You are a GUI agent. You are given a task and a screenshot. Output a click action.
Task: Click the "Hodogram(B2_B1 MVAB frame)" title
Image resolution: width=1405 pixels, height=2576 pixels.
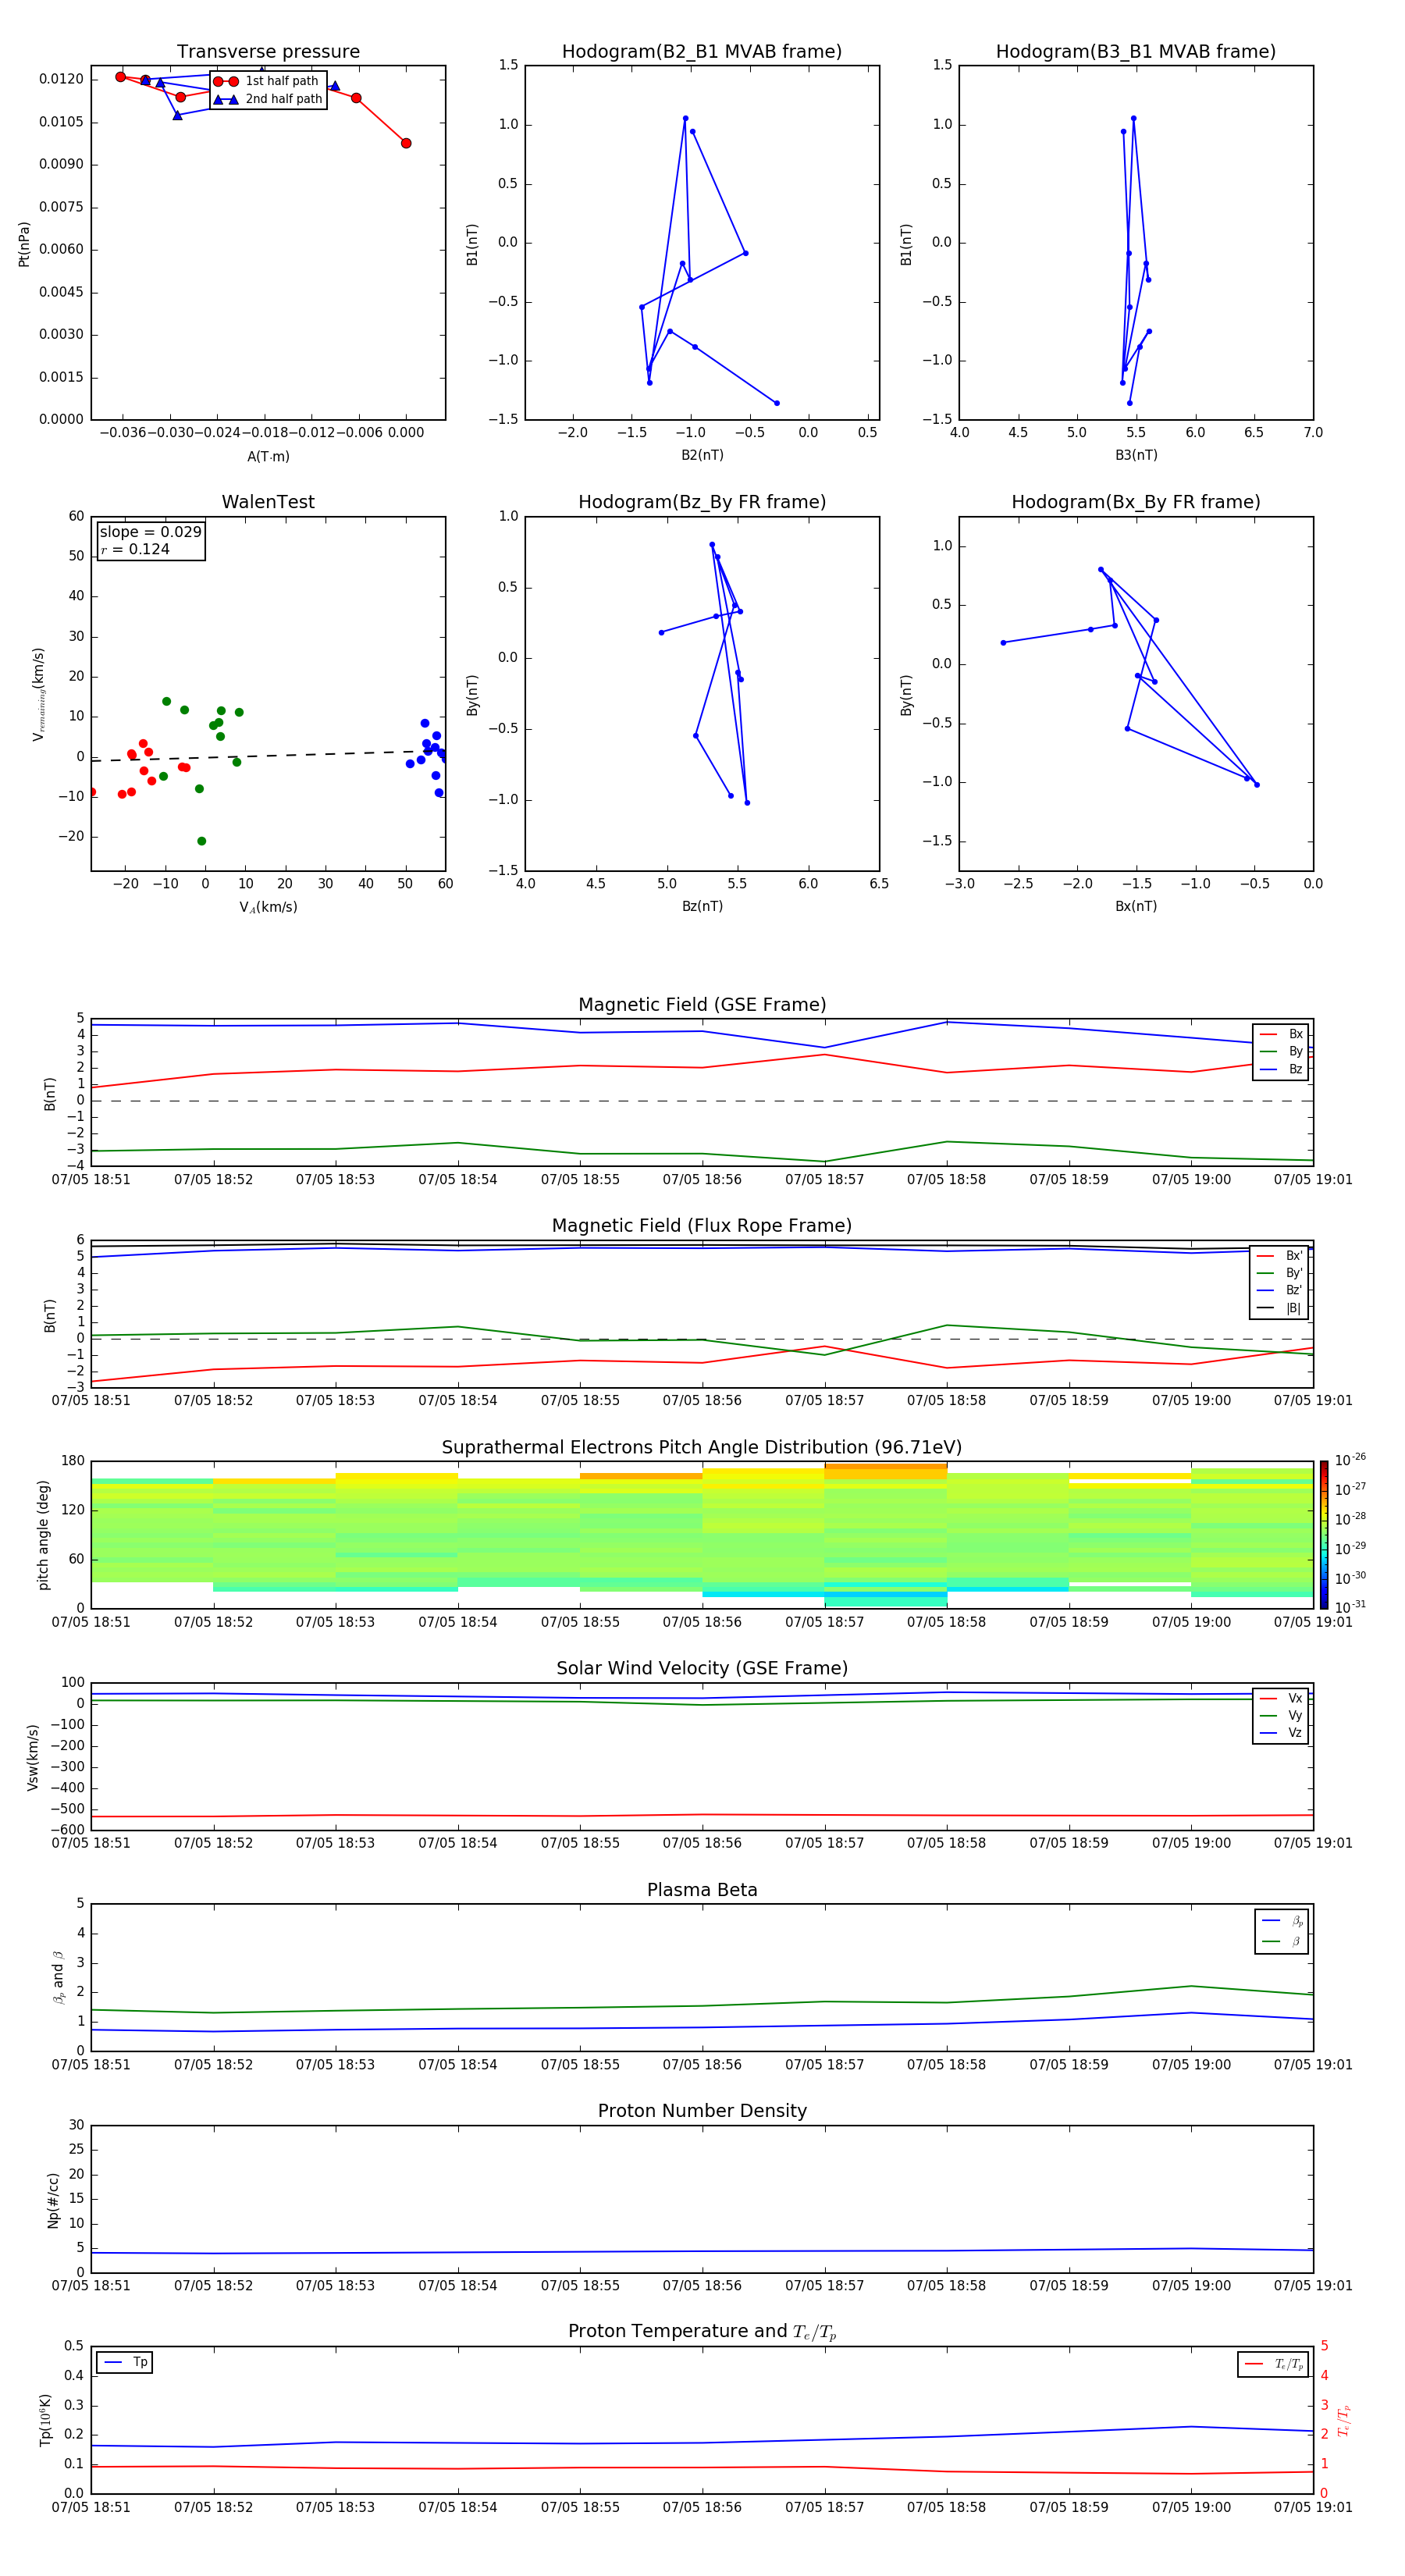pos(702,52)
